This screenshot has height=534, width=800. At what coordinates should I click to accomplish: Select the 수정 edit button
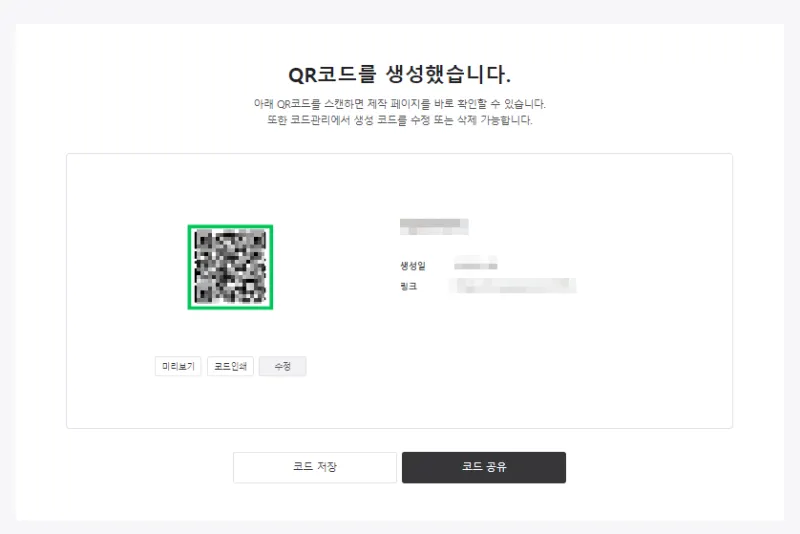(282, 366)
